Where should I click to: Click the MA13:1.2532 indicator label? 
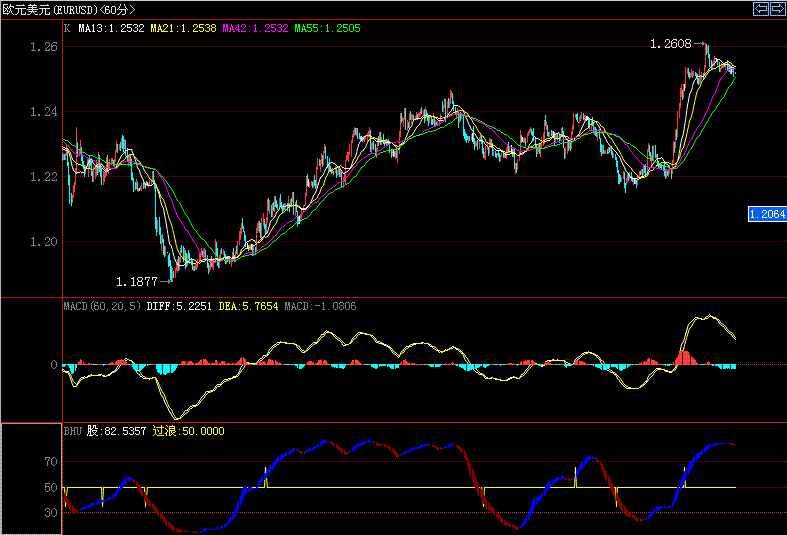click(111, 28)
